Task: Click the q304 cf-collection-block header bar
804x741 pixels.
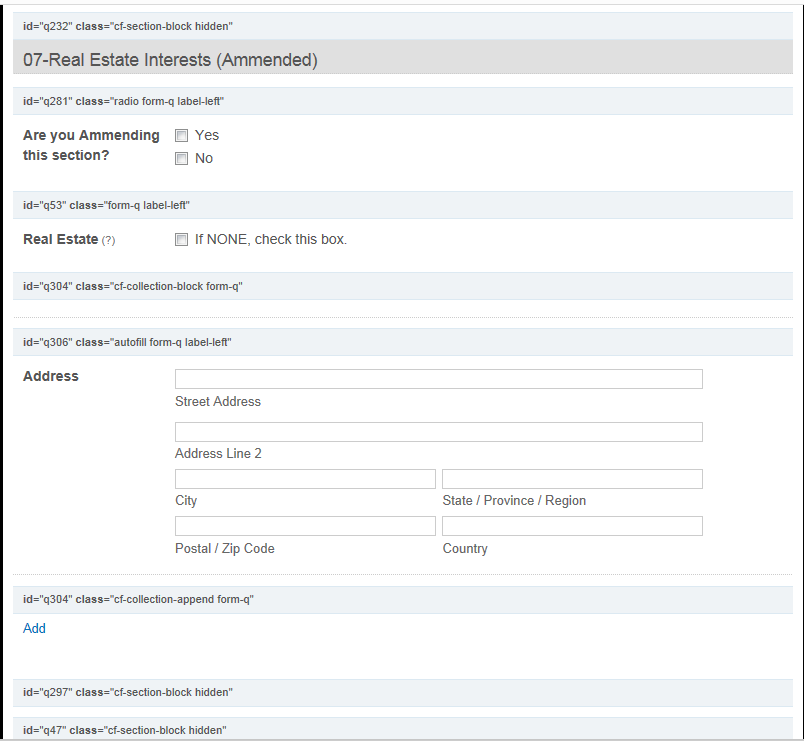Action: (x=402, y=286)
